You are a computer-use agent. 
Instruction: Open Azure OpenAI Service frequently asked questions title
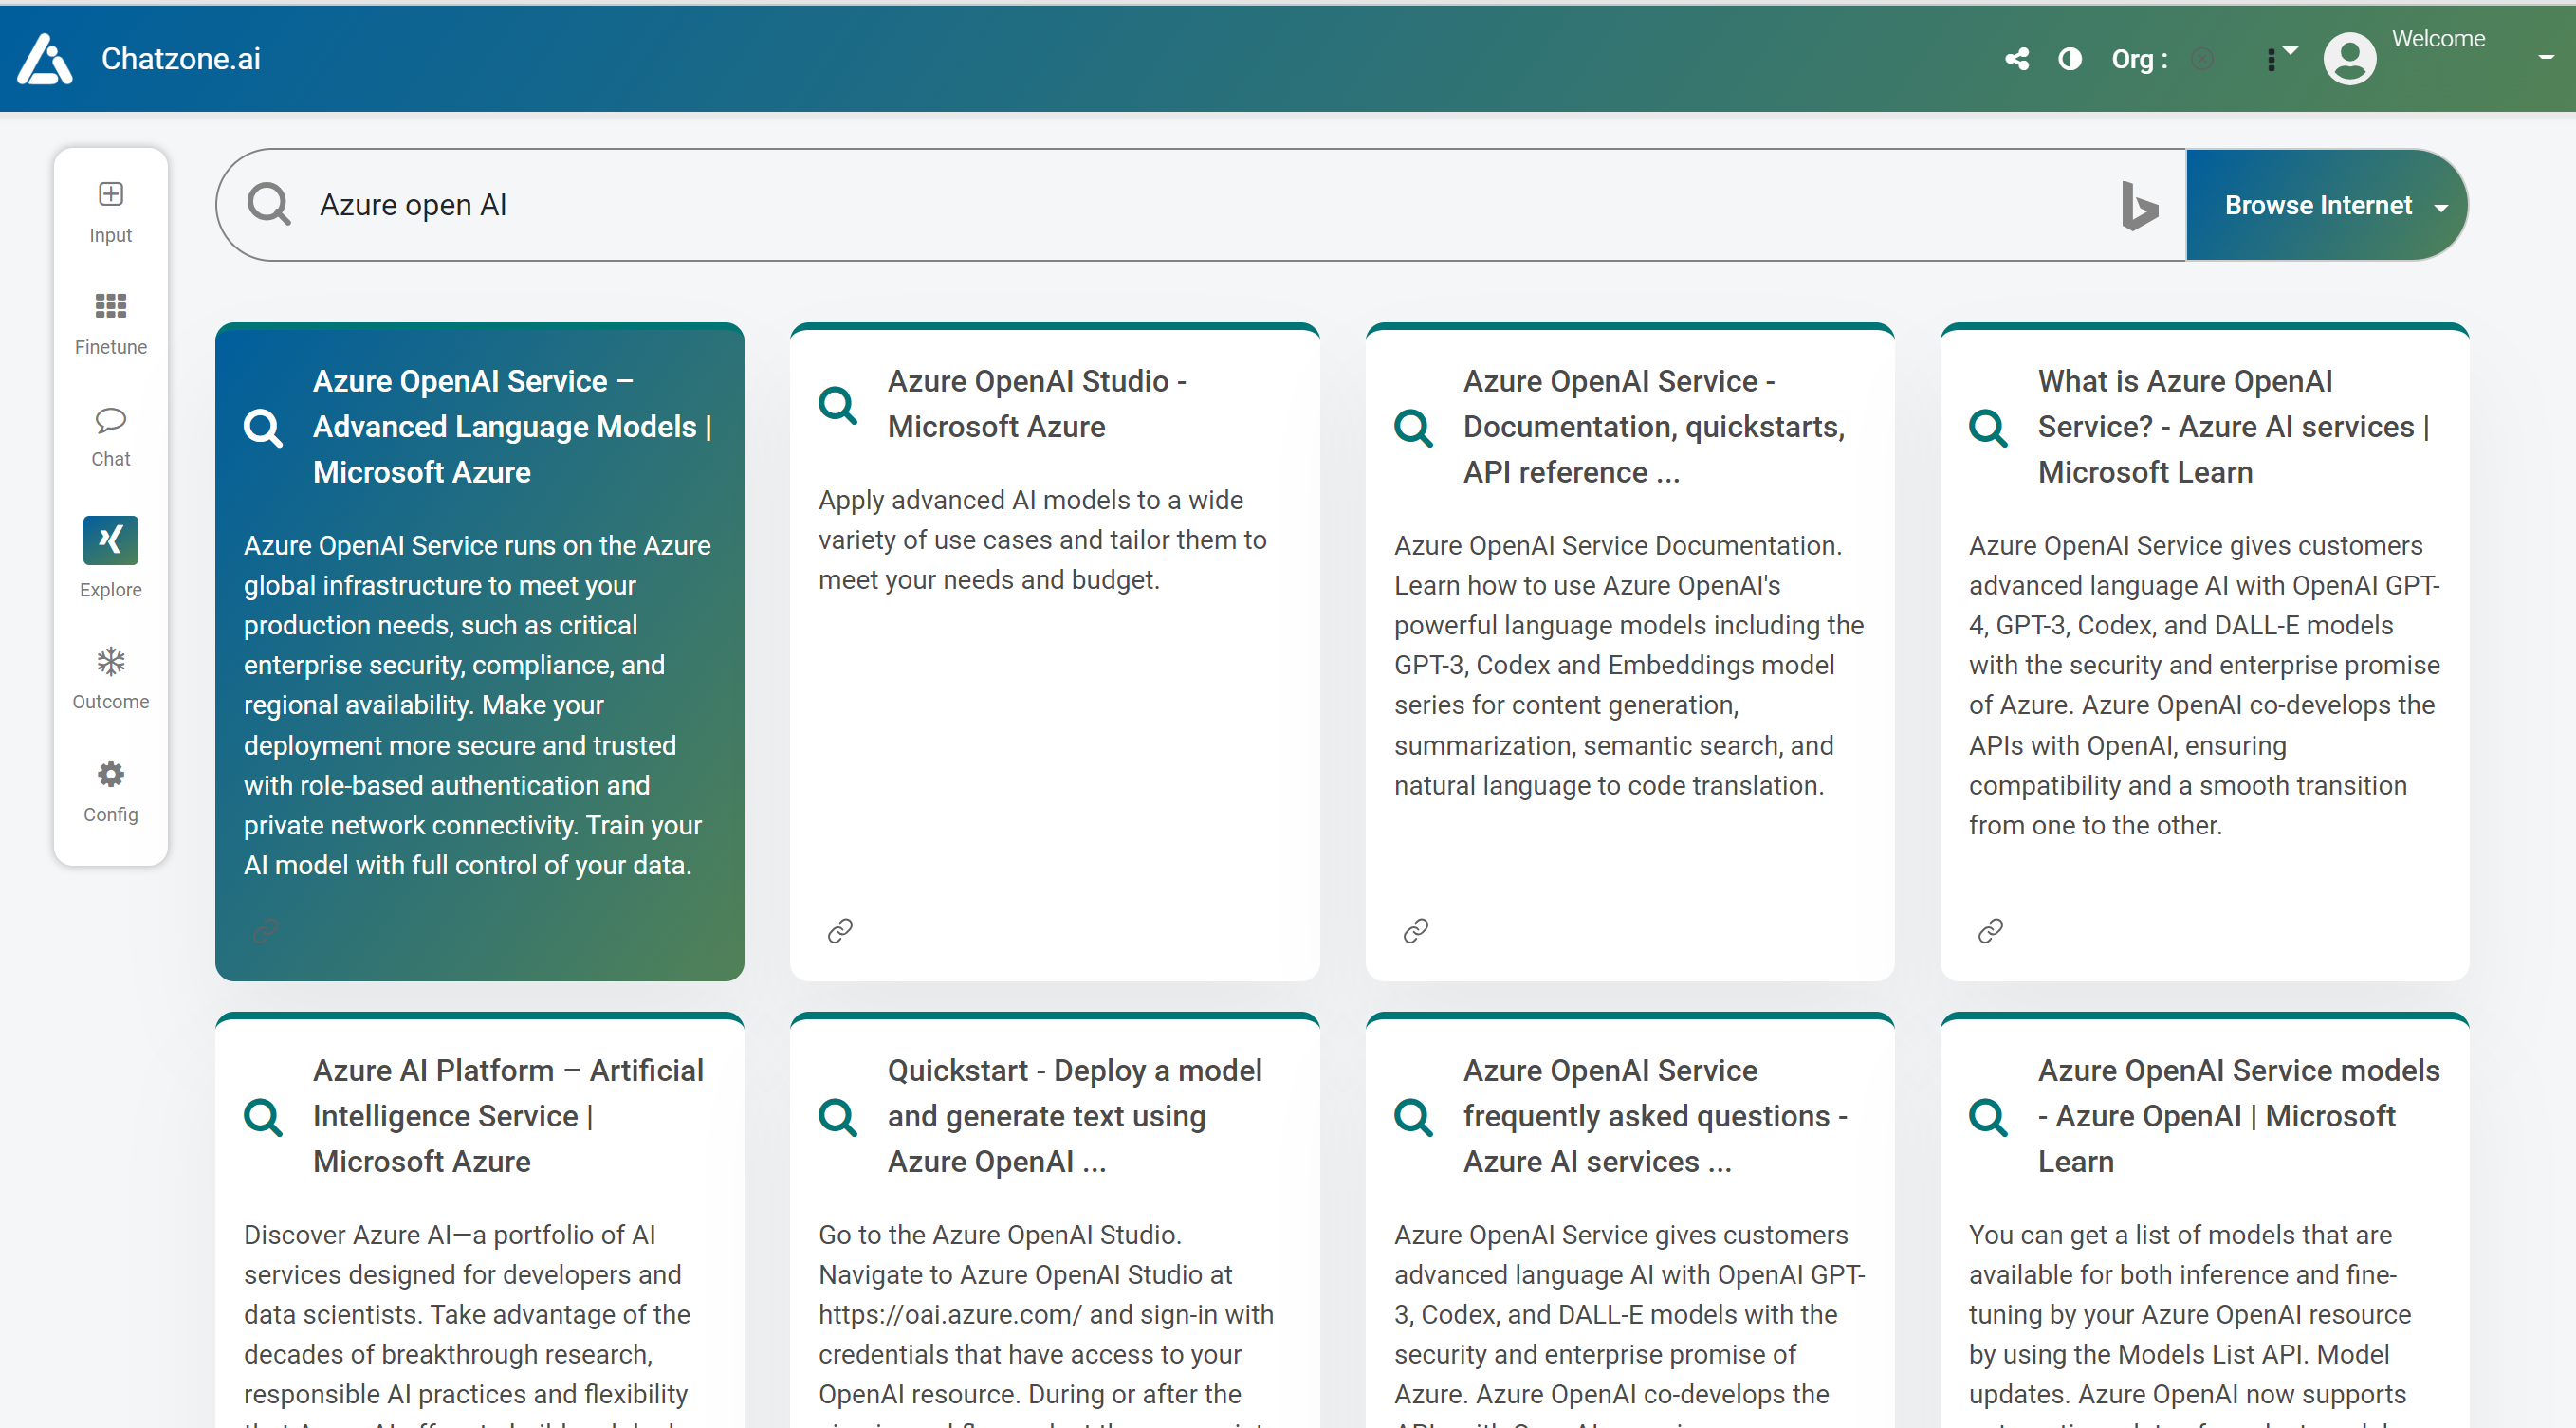tap(1655, 1116)
